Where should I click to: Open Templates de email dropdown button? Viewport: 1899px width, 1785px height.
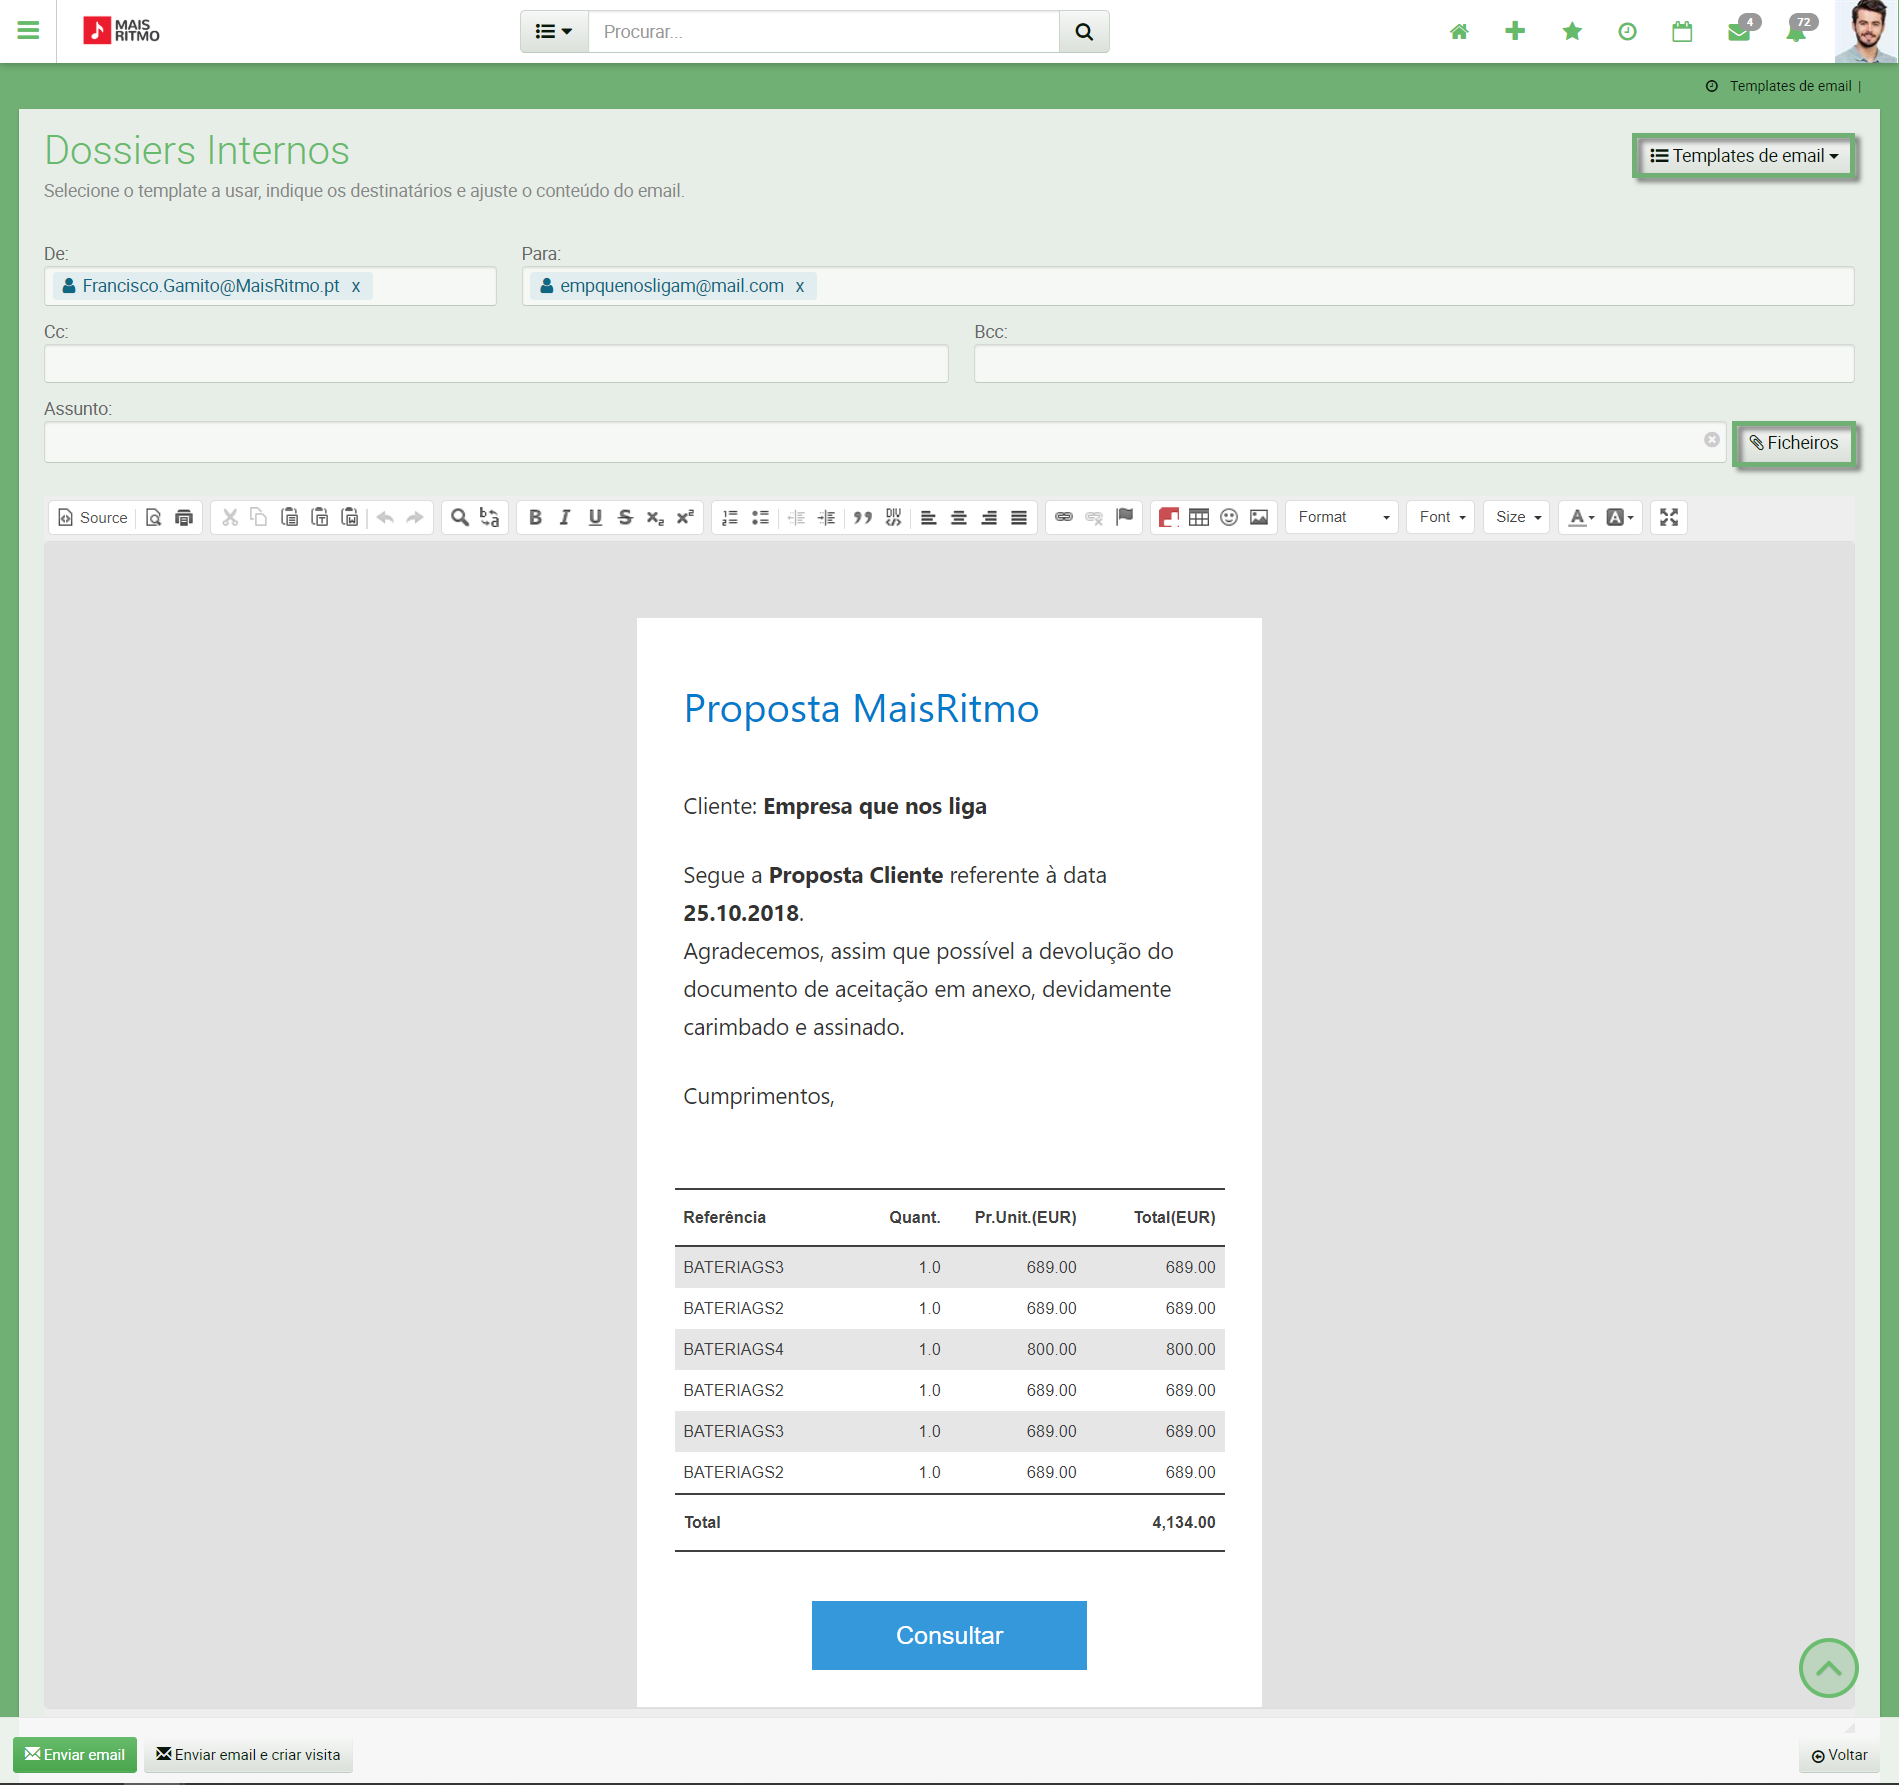pos(1744,156)
